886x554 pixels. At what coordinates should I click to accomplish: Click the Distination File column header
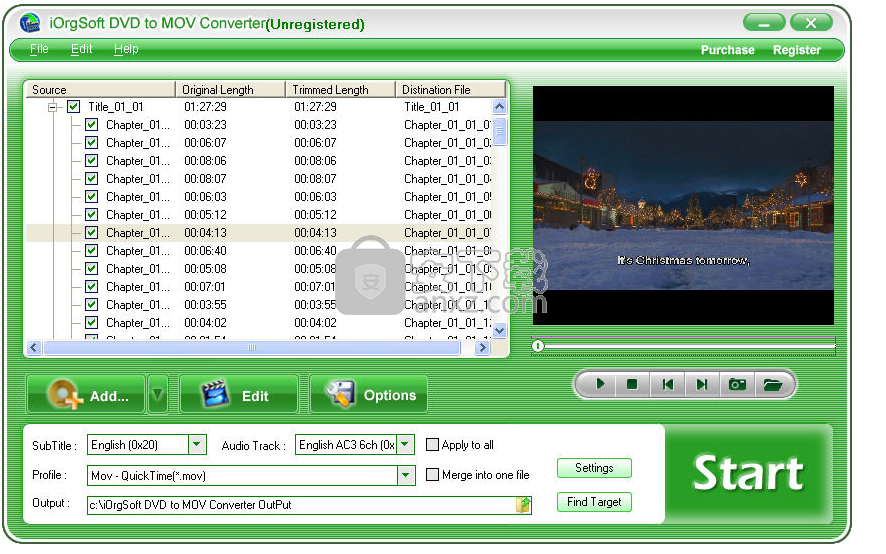[x=450, y=89]
